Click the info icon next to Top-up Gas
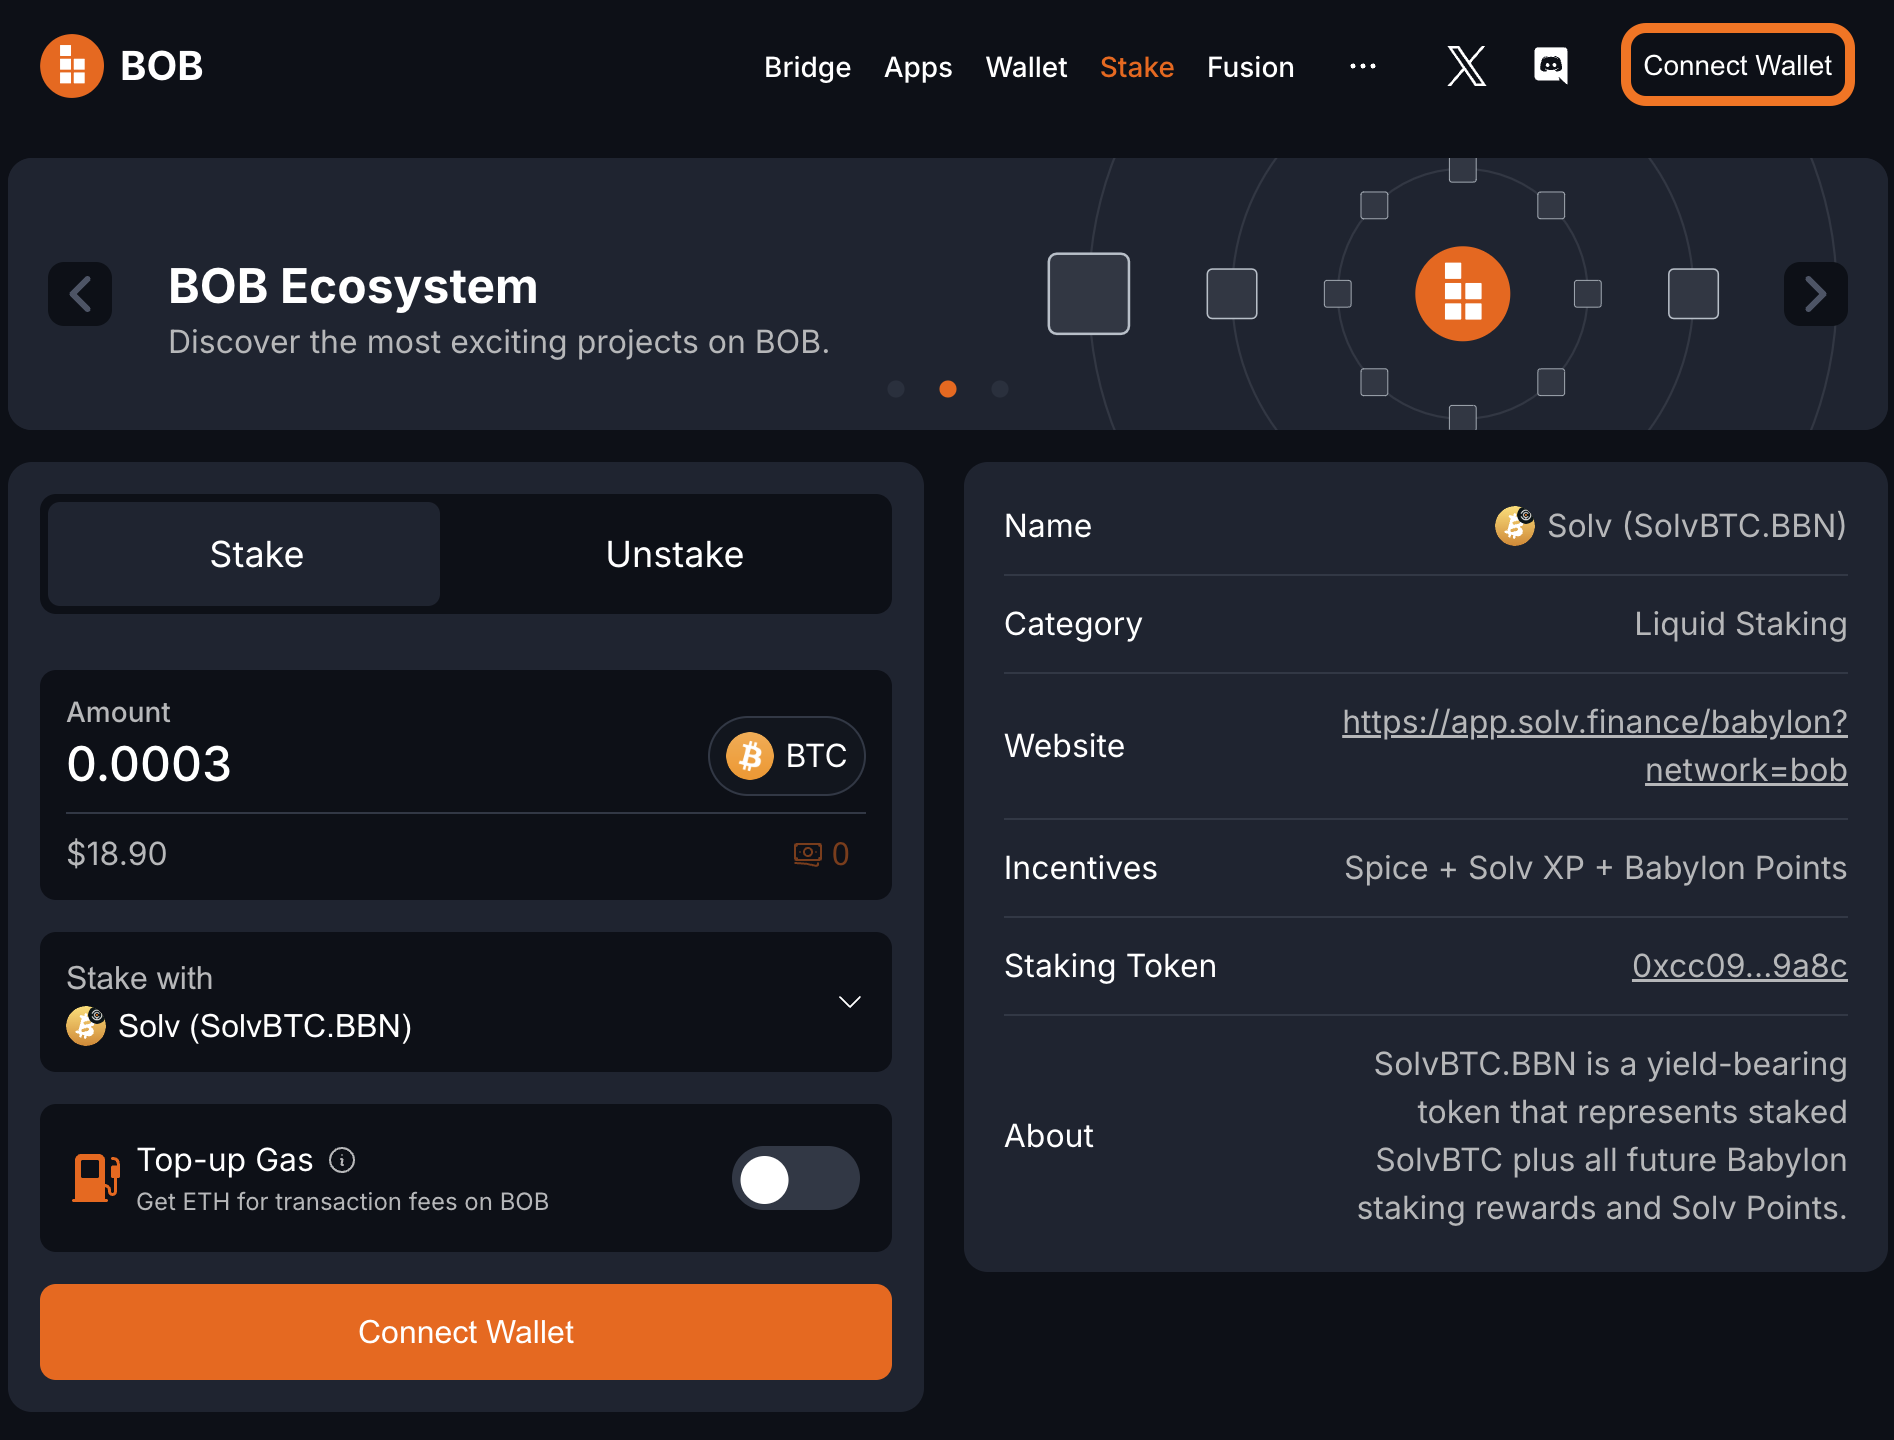This screenshot has width=1894, height=1440. tap(343, 1160)
